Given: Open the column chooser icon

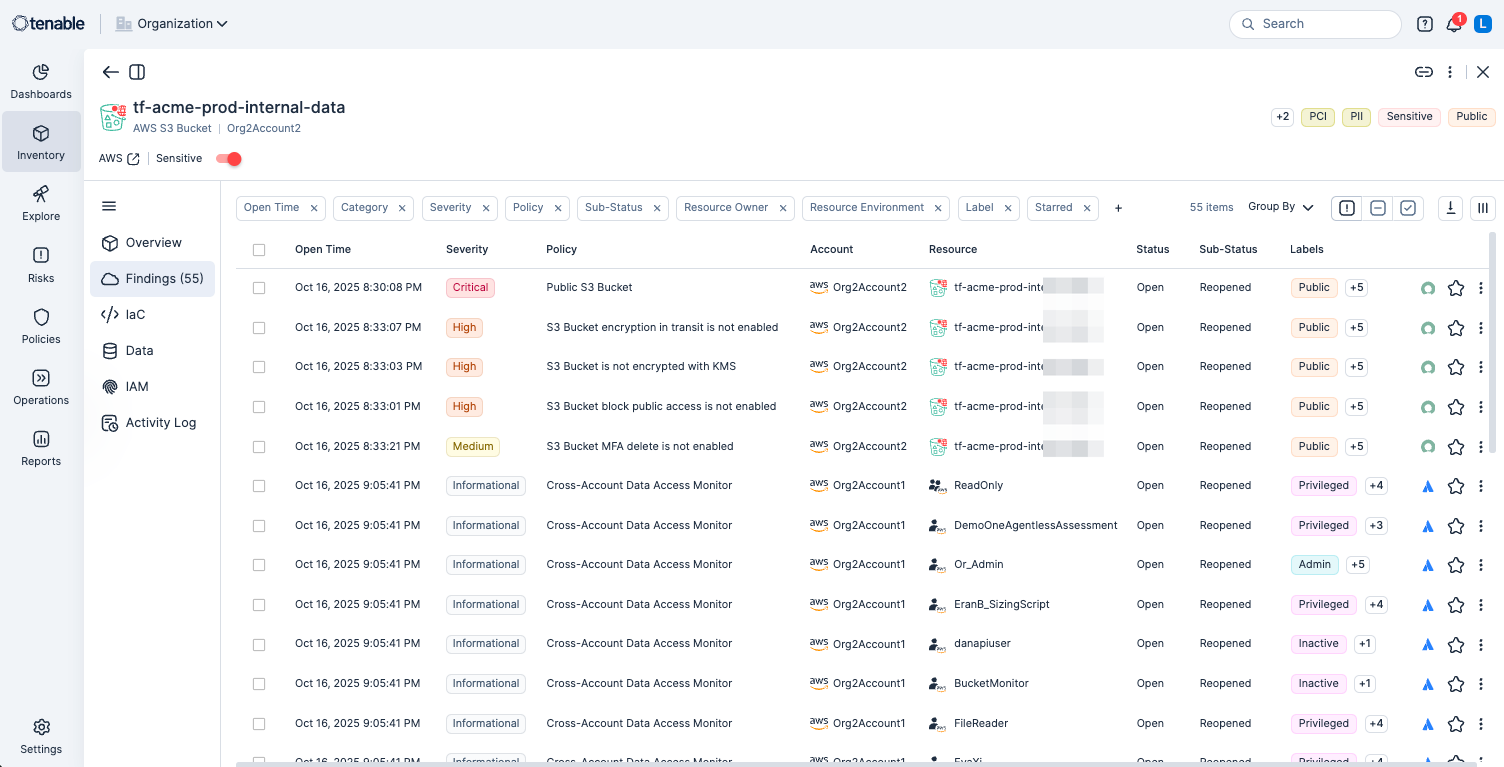Looking at the screenshot, I should (x=1483, y=208).
